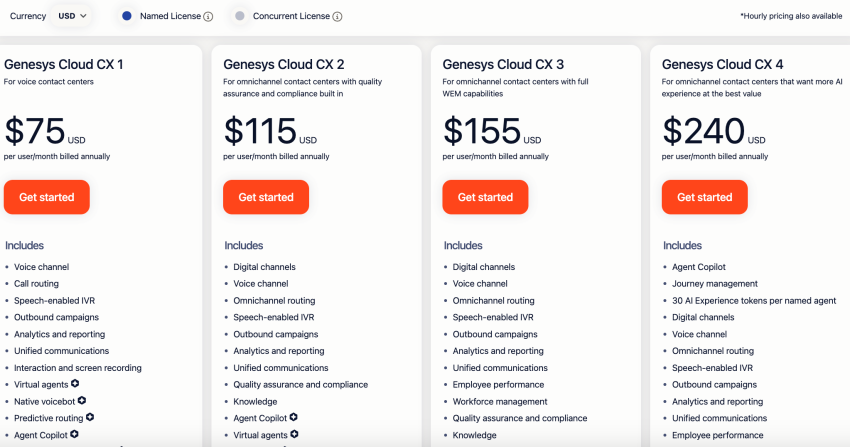Get started with Genesys Cloud CX 3
This screenshot has width=850, height=447.
pyautogui.click(x=485, y=197)
